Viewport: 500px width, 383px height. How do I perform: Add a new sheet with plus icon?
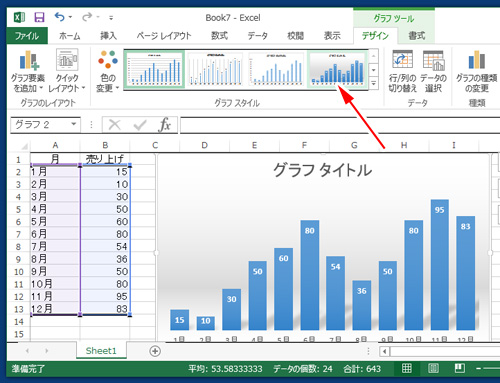(x=155, y=351)
